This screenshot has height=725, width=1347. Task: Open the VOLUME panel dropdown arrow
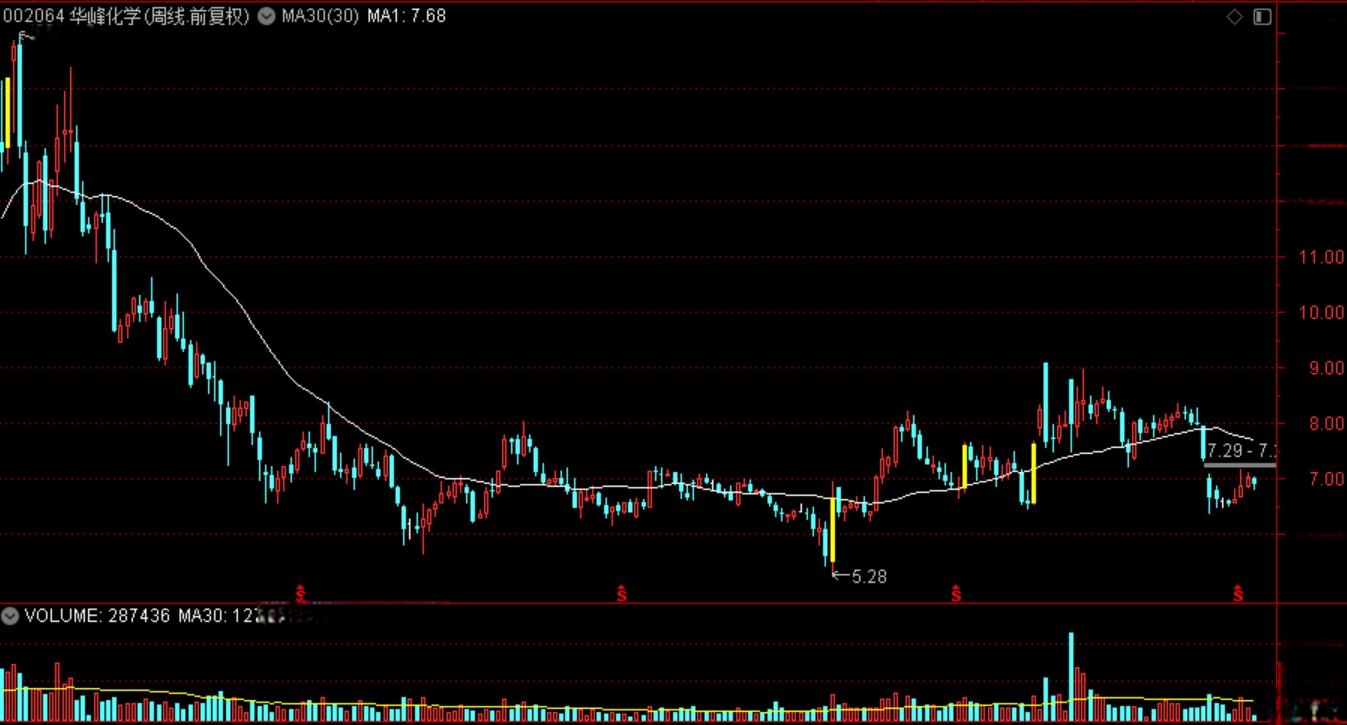10,615
